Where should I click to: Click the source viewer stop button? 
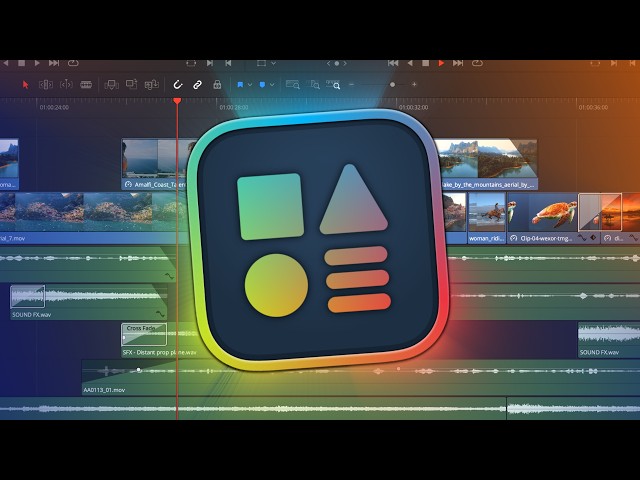[22, 63]
